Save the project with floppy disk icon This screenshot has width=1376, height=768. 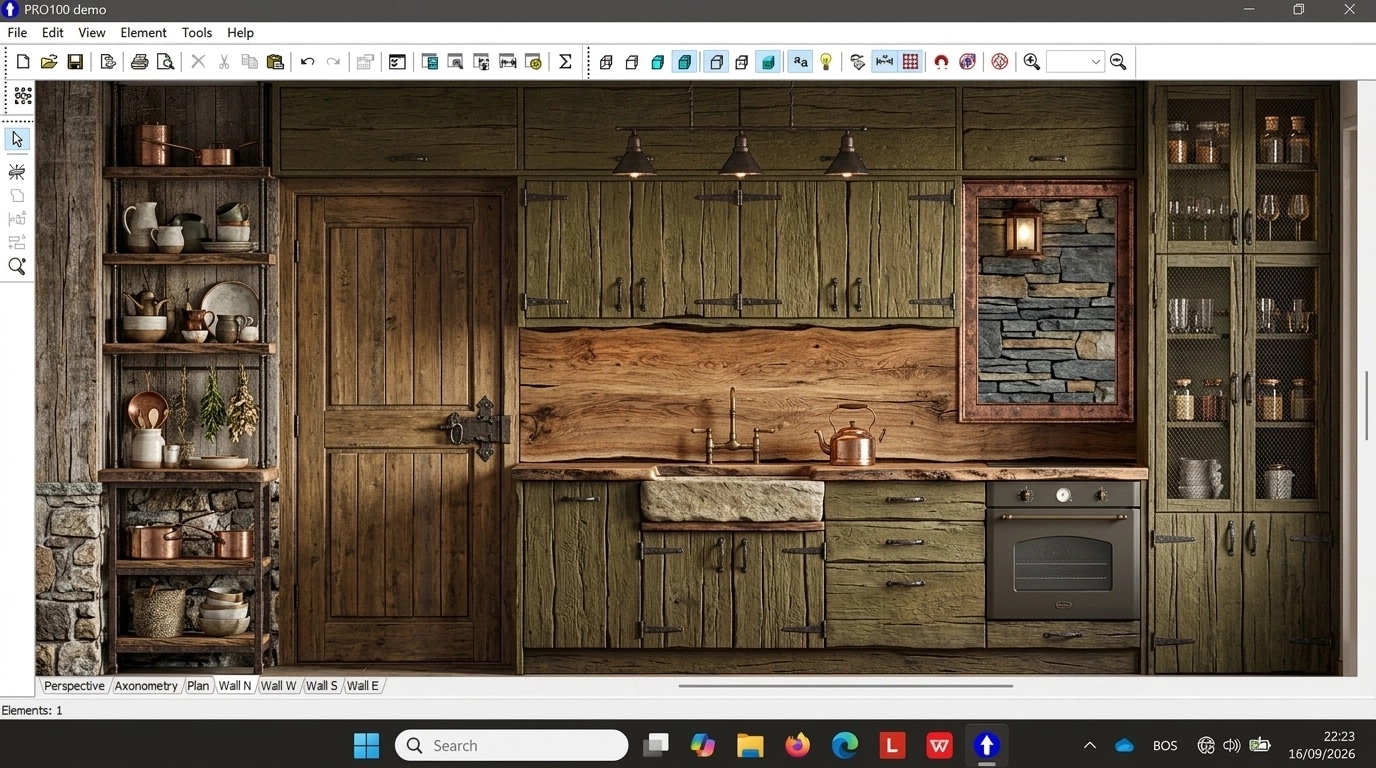tap(75, 62)
